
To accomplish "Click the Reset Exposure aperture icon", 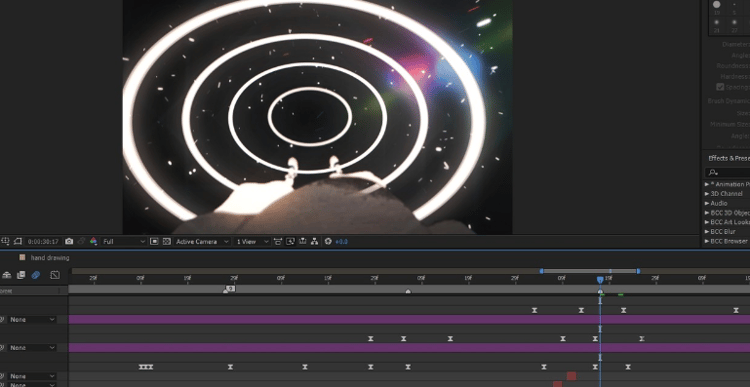I will [x=328, y=242].
